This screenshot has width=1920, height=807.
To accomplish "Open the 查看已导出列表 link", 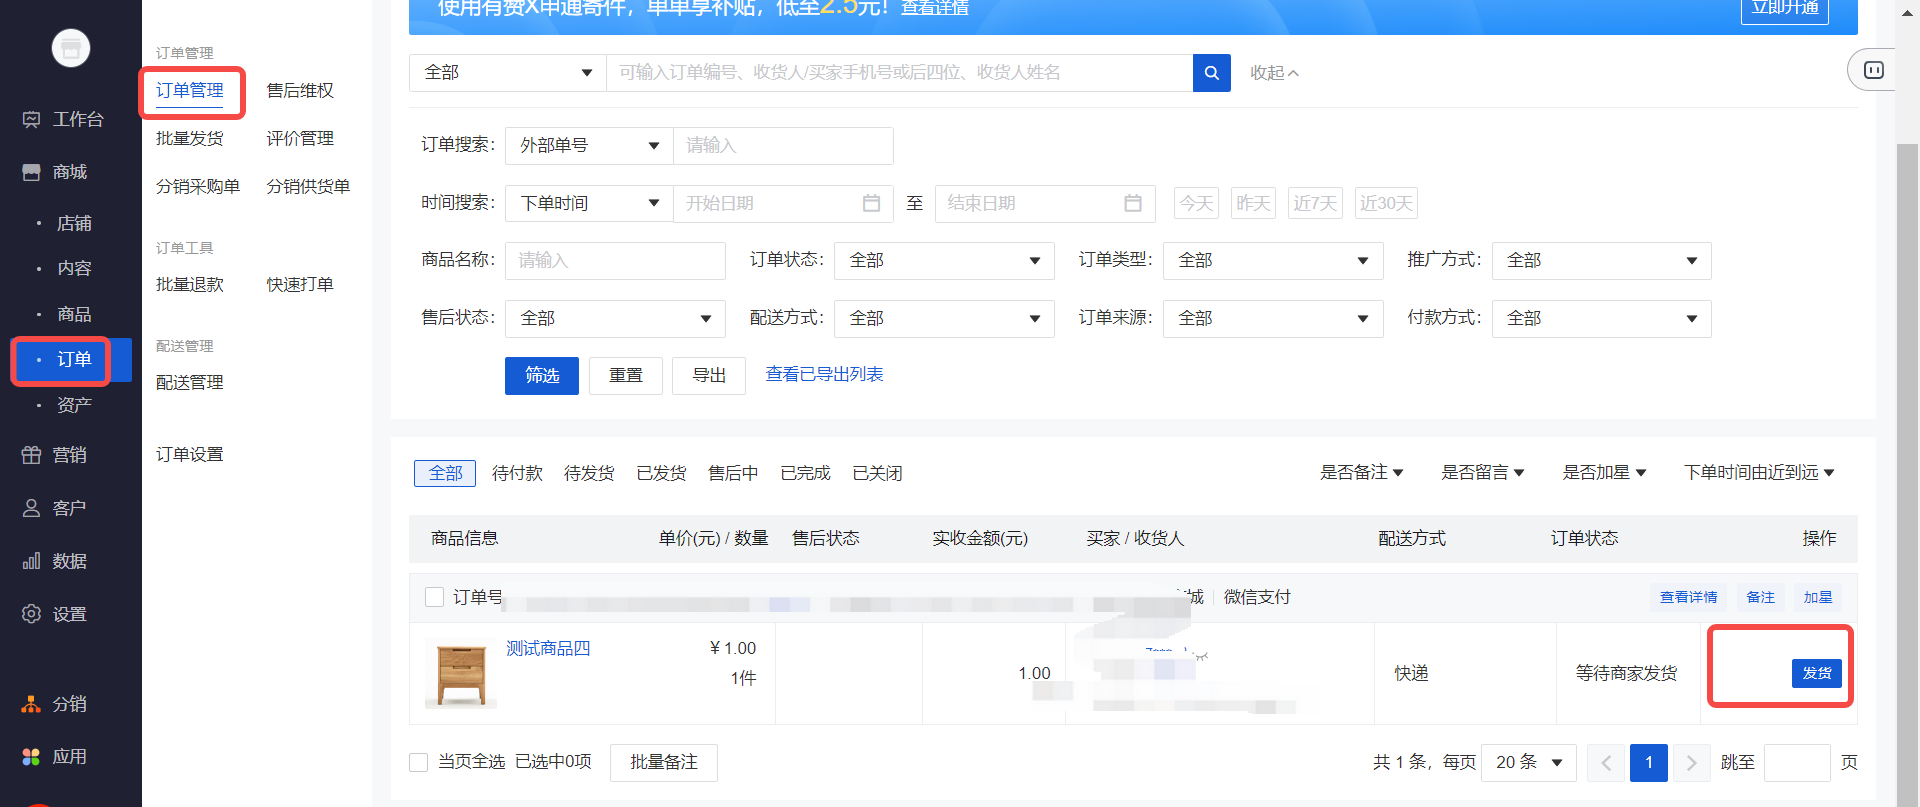I will pyautogui.click(x=824, y=375).
